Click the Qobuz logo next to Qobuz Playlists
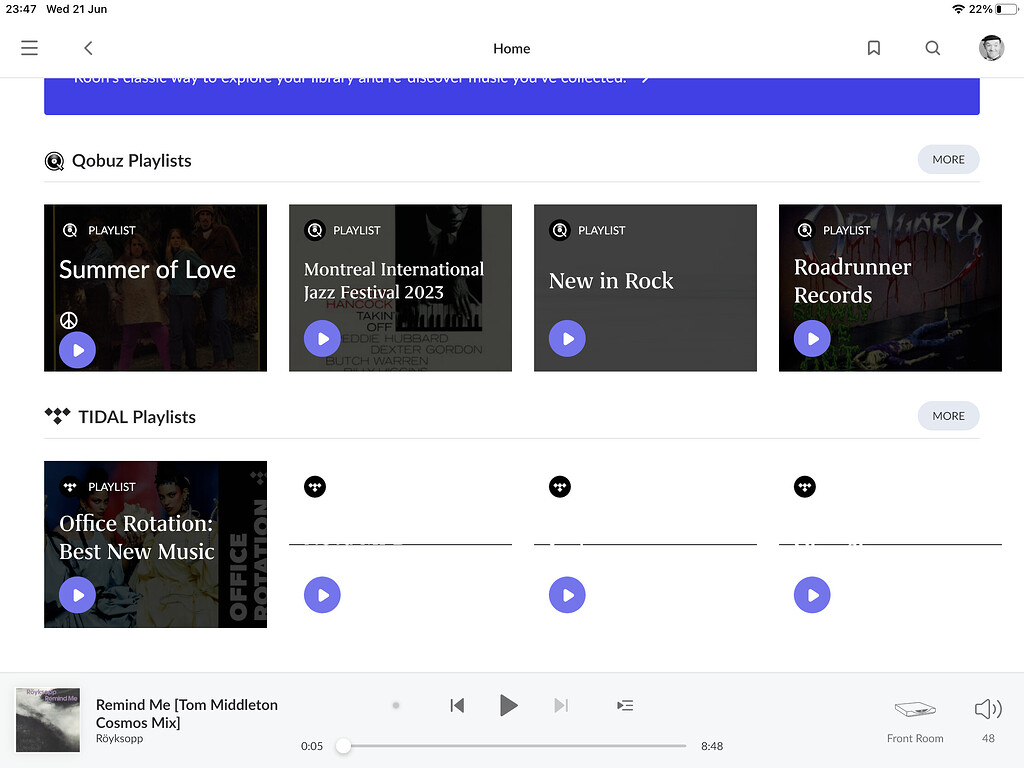 (x=54, y=160)
